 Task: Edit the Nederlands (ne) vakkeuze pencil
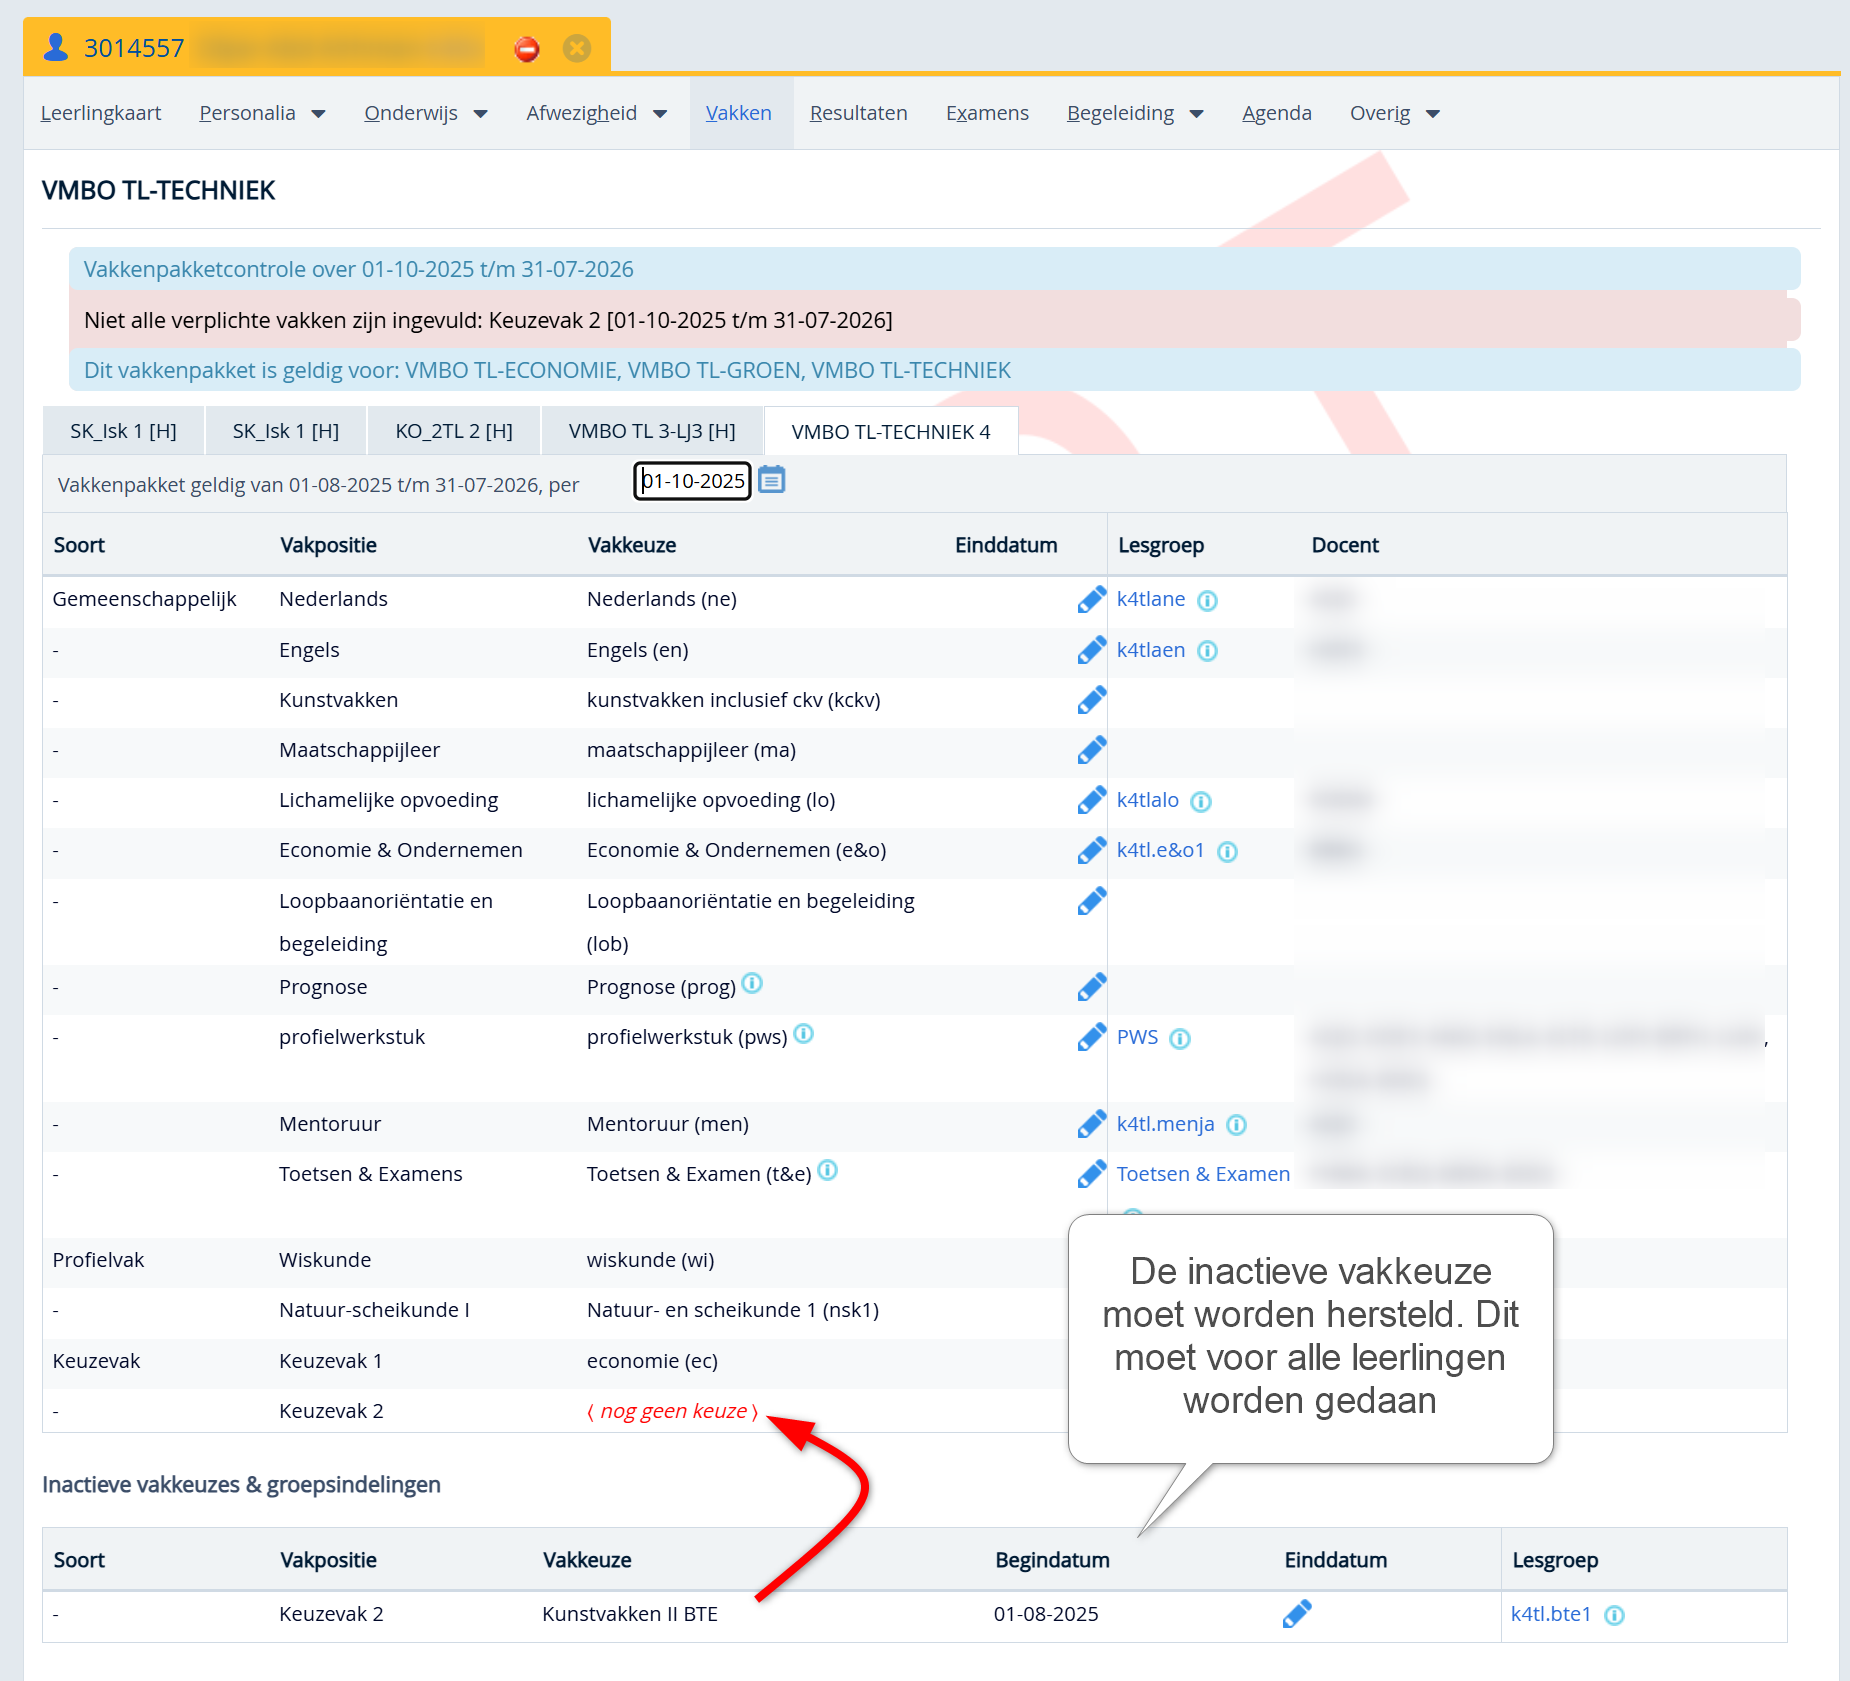click(x=1091, y=600)
